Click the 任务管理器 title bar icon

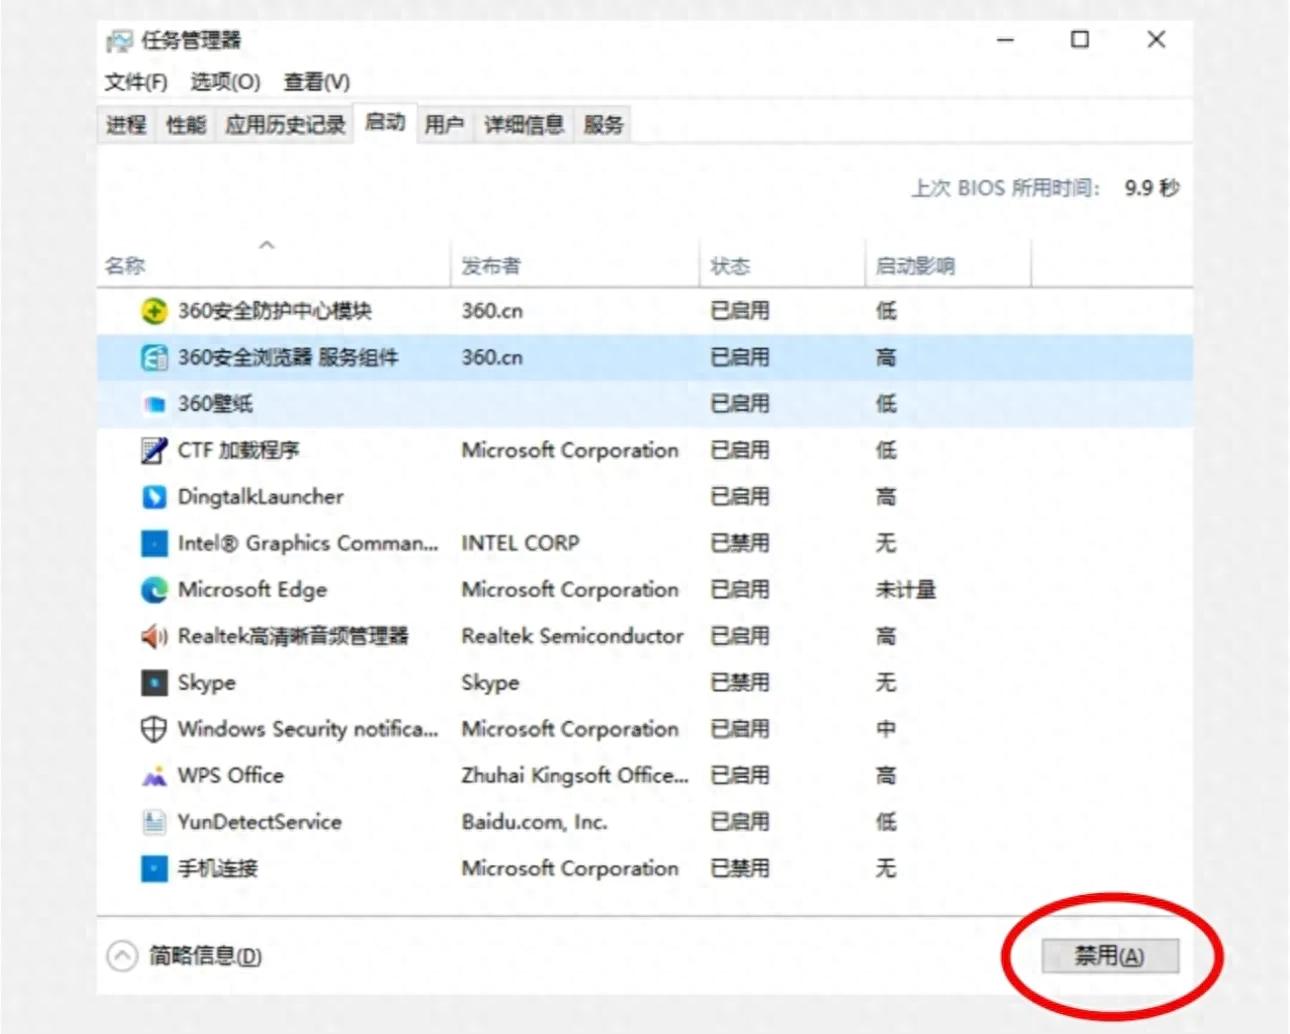tap(119, 41)
